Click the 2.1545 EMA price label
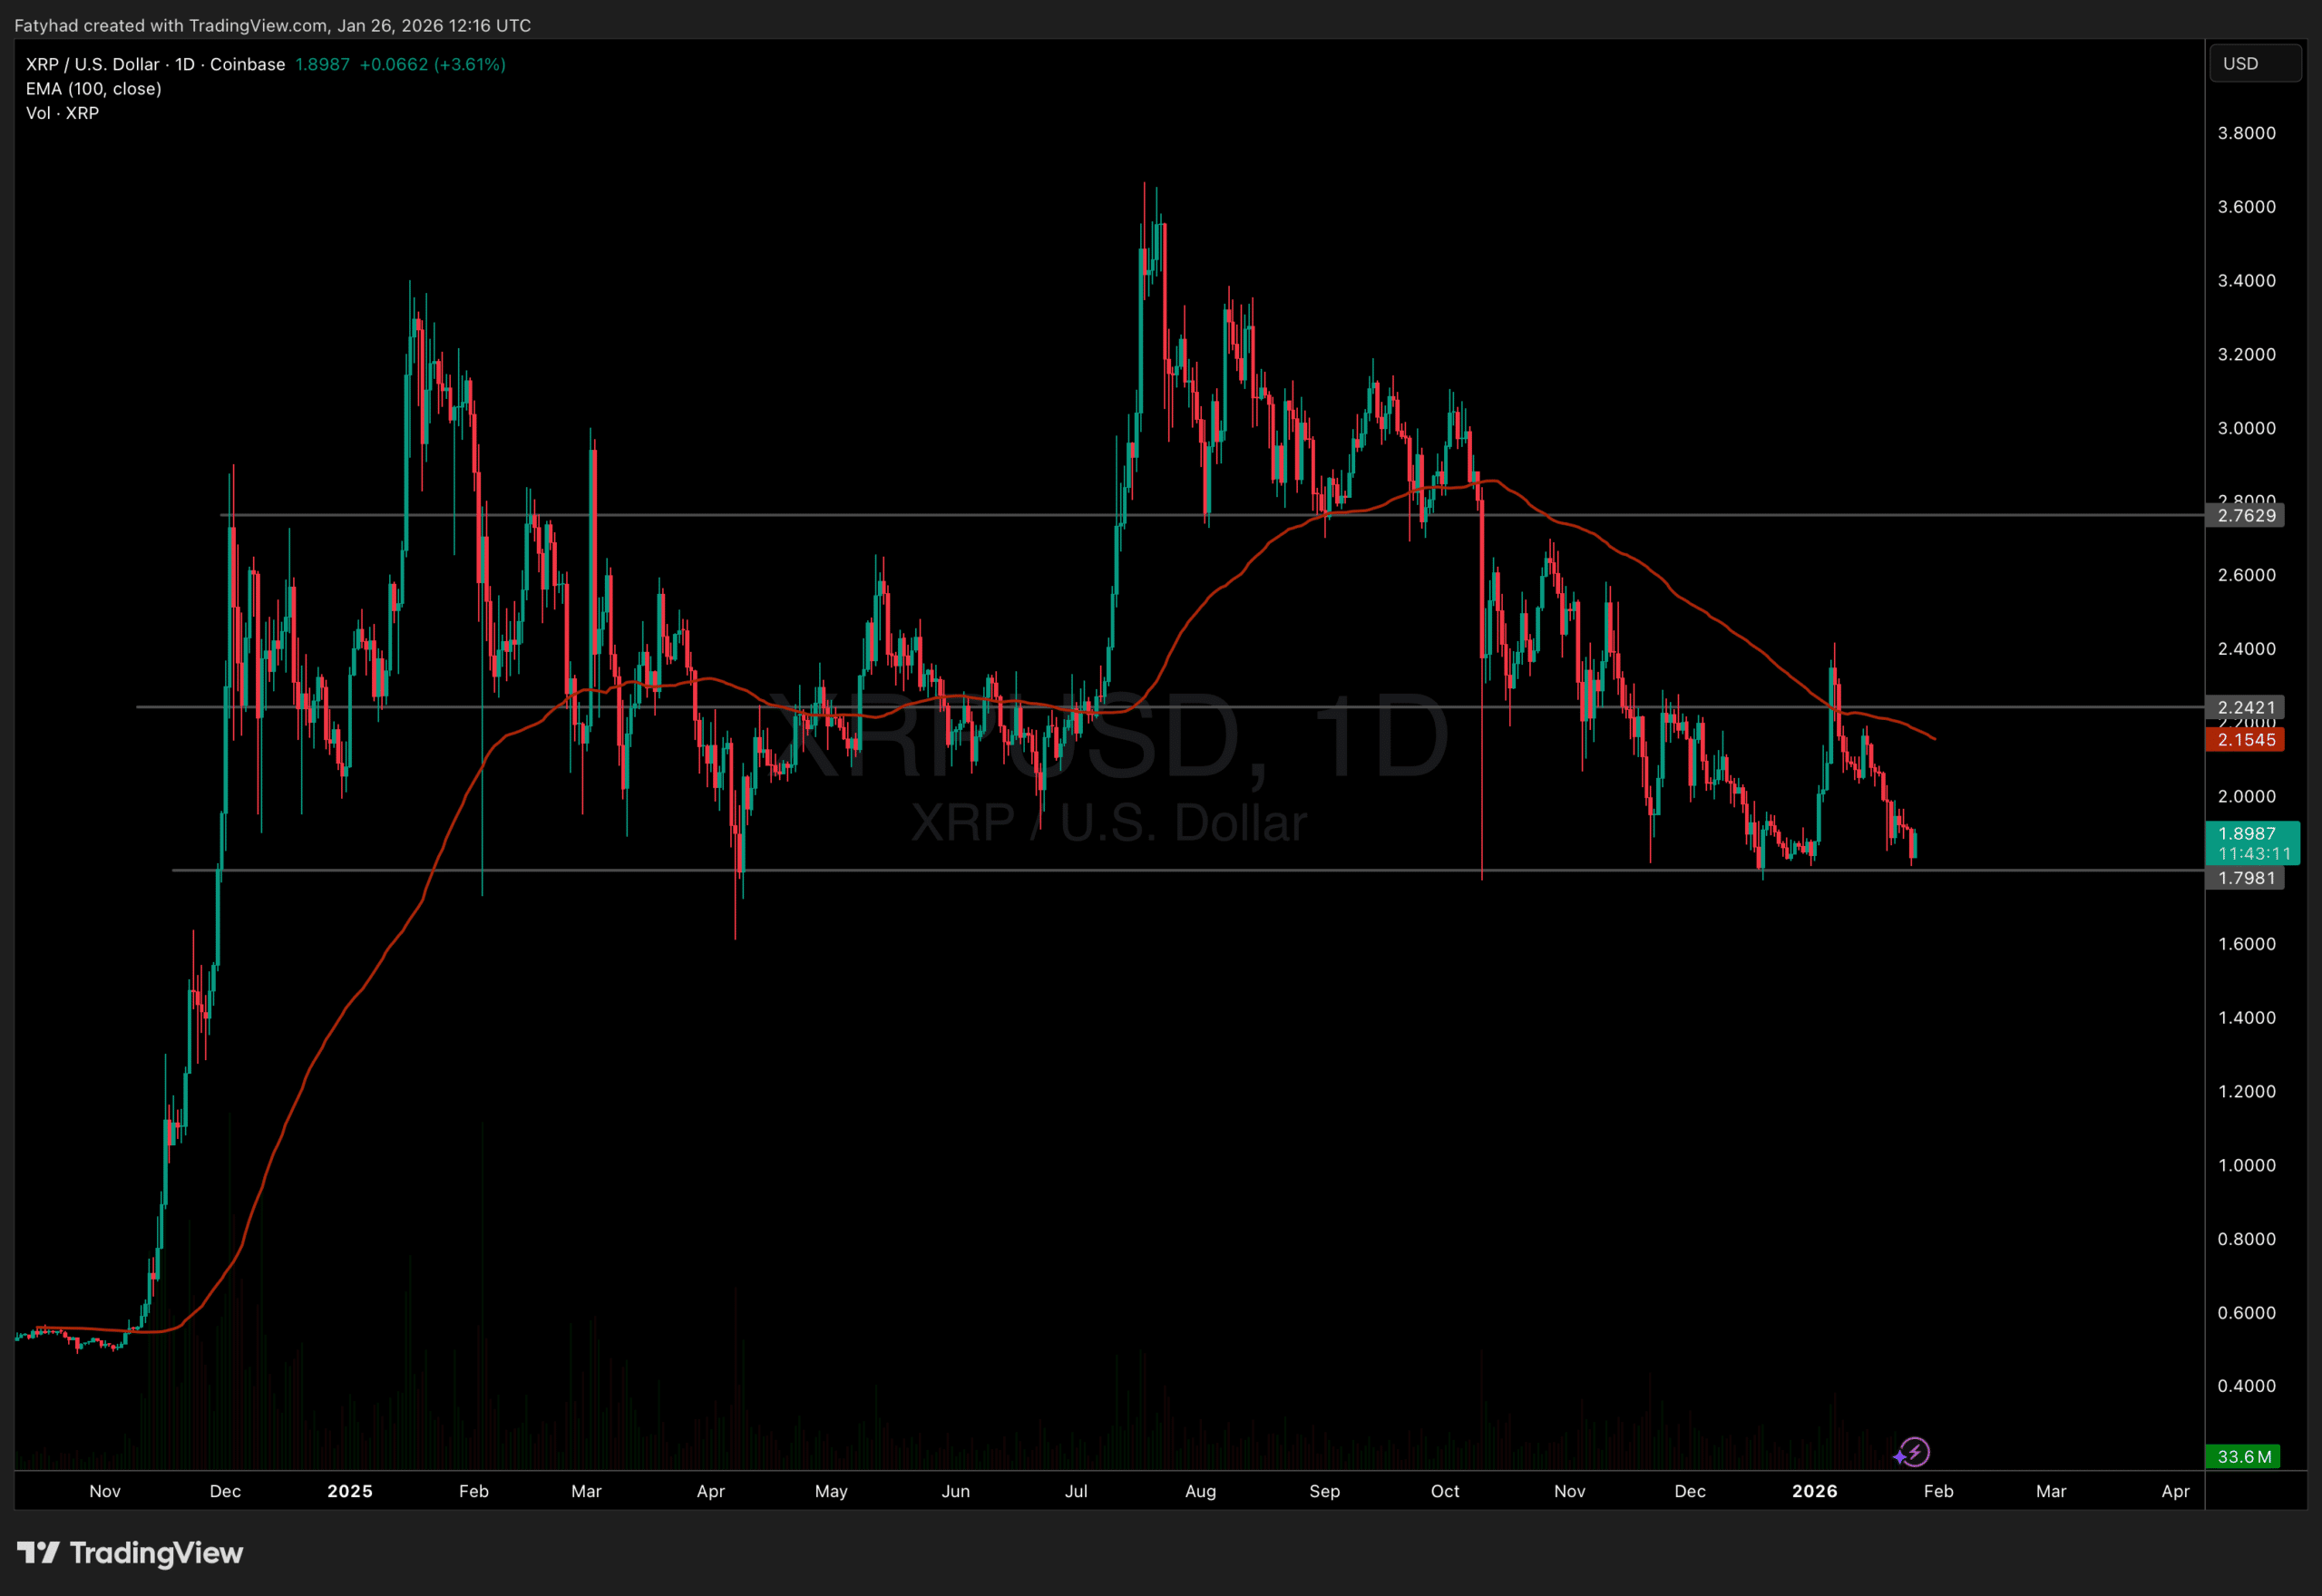 pyautogui.click(x=2246, y=739)
